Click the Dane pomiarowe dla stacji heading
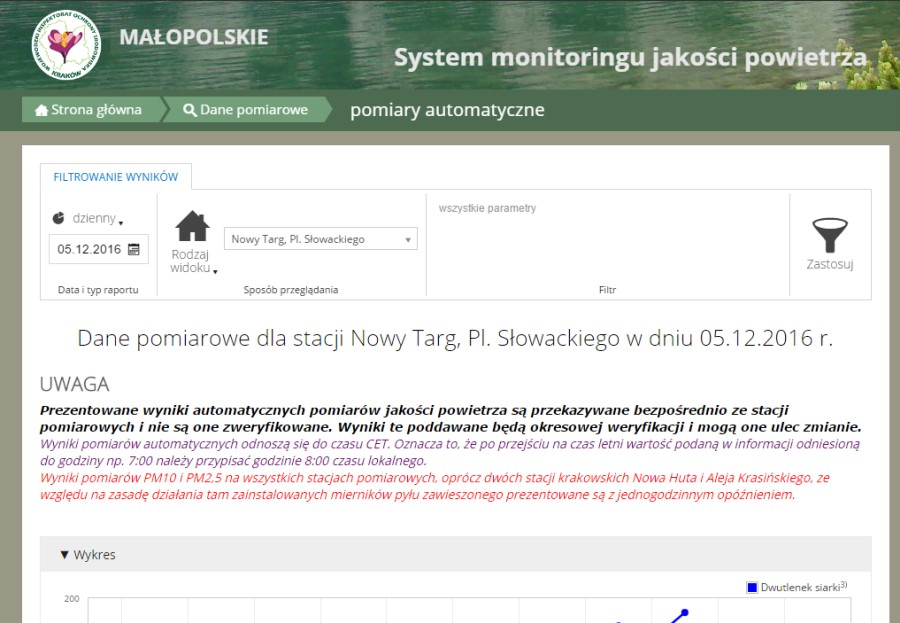The height and width of the screenshot is (623, 900). [x=455, y=338]
